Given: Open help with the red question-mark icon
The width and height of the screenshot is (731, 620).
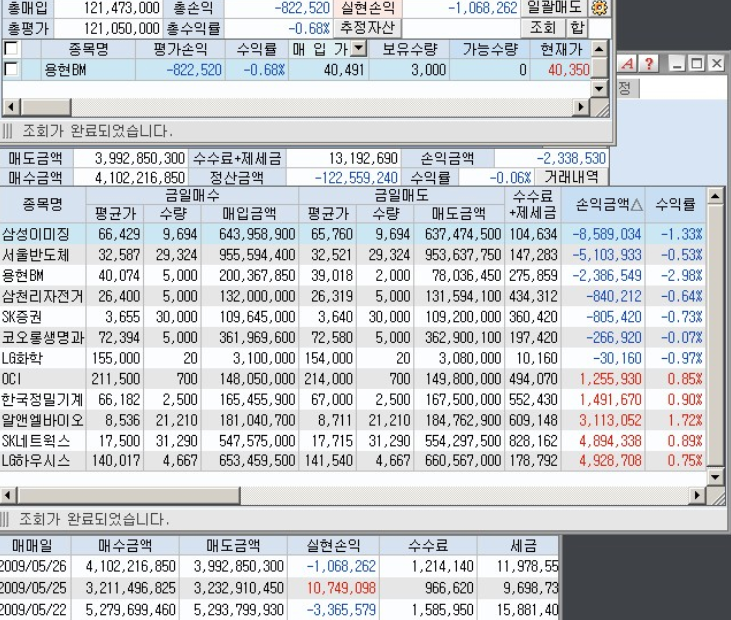Looking at the screenshot, I should 648,63.
